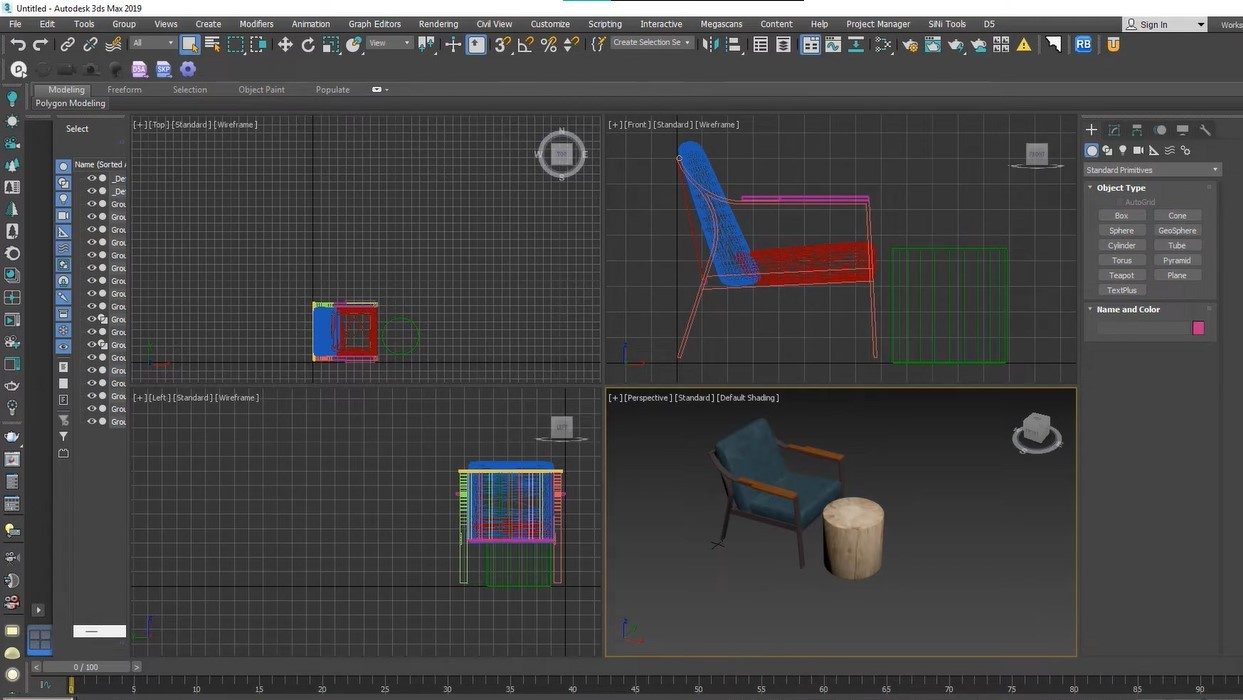The image size is (1243, 700).
Task: Open the pink object color swatch
Action: coord(1198,328)
